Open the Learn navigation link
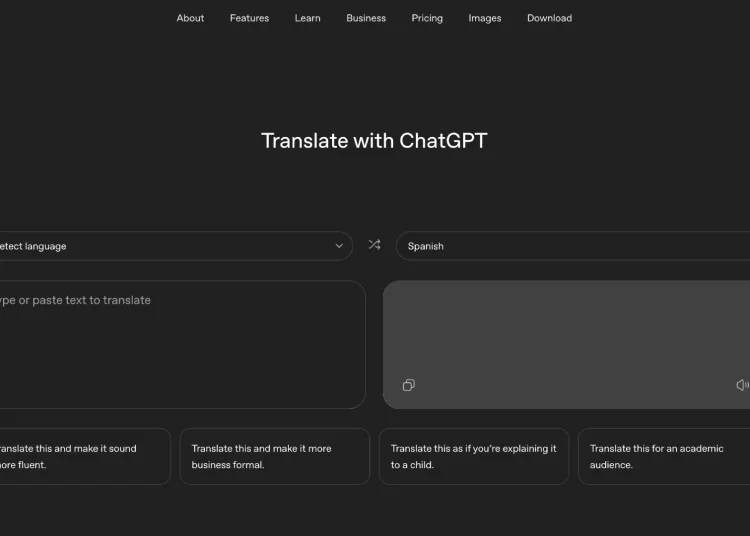750x536 pixels. point(308,18)
